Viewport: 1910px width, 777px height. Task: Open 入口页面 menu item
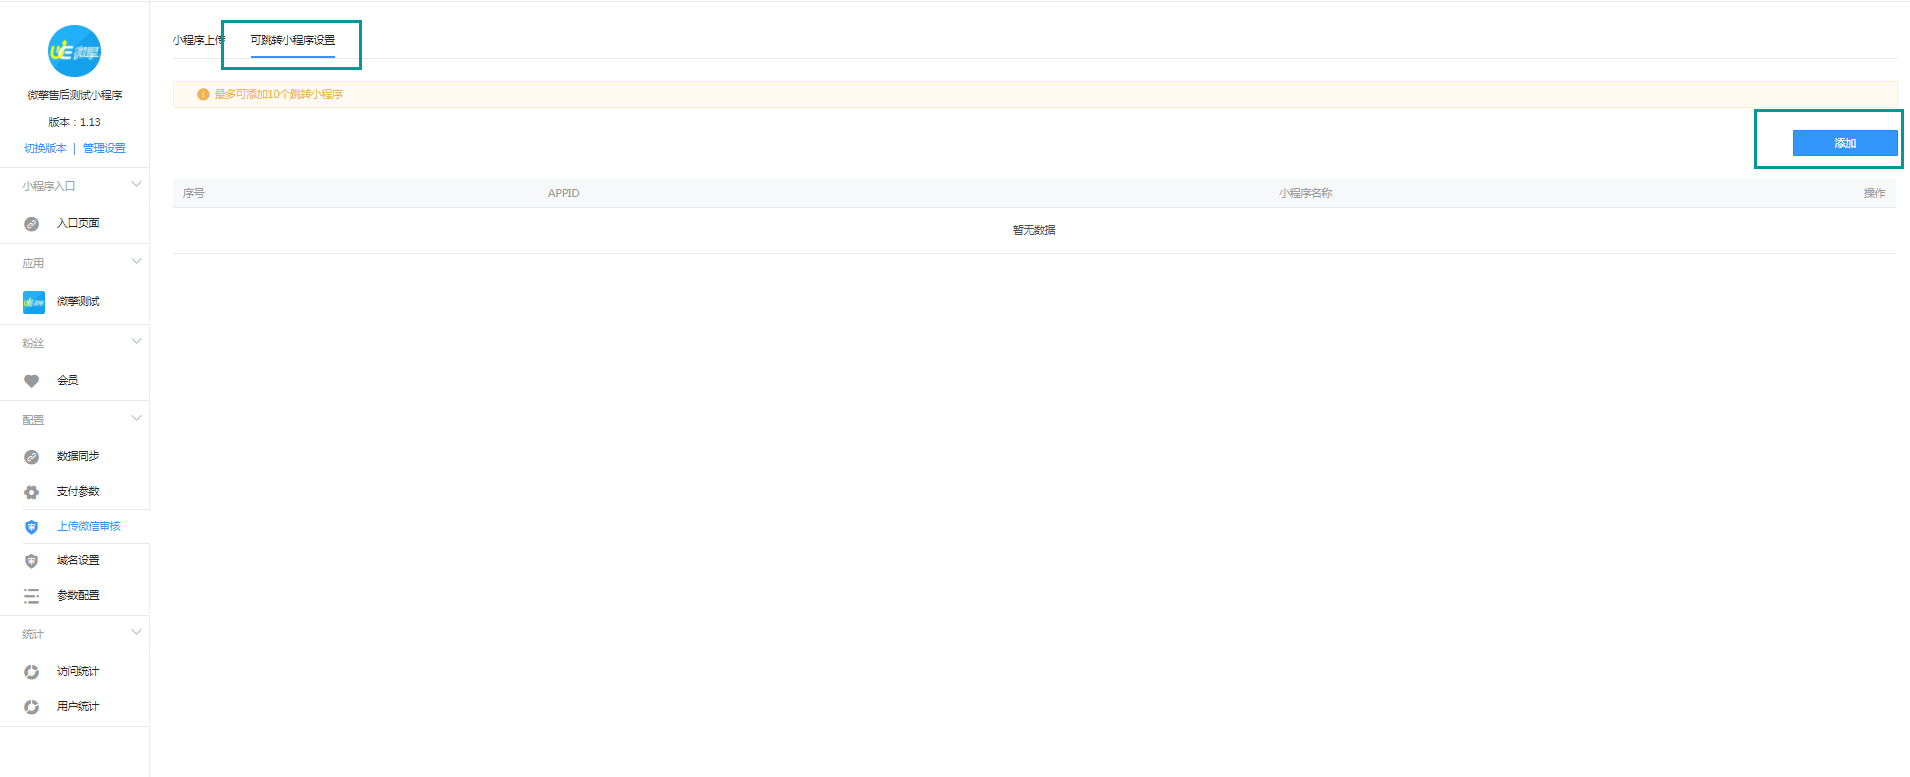[x=78, y=223]
